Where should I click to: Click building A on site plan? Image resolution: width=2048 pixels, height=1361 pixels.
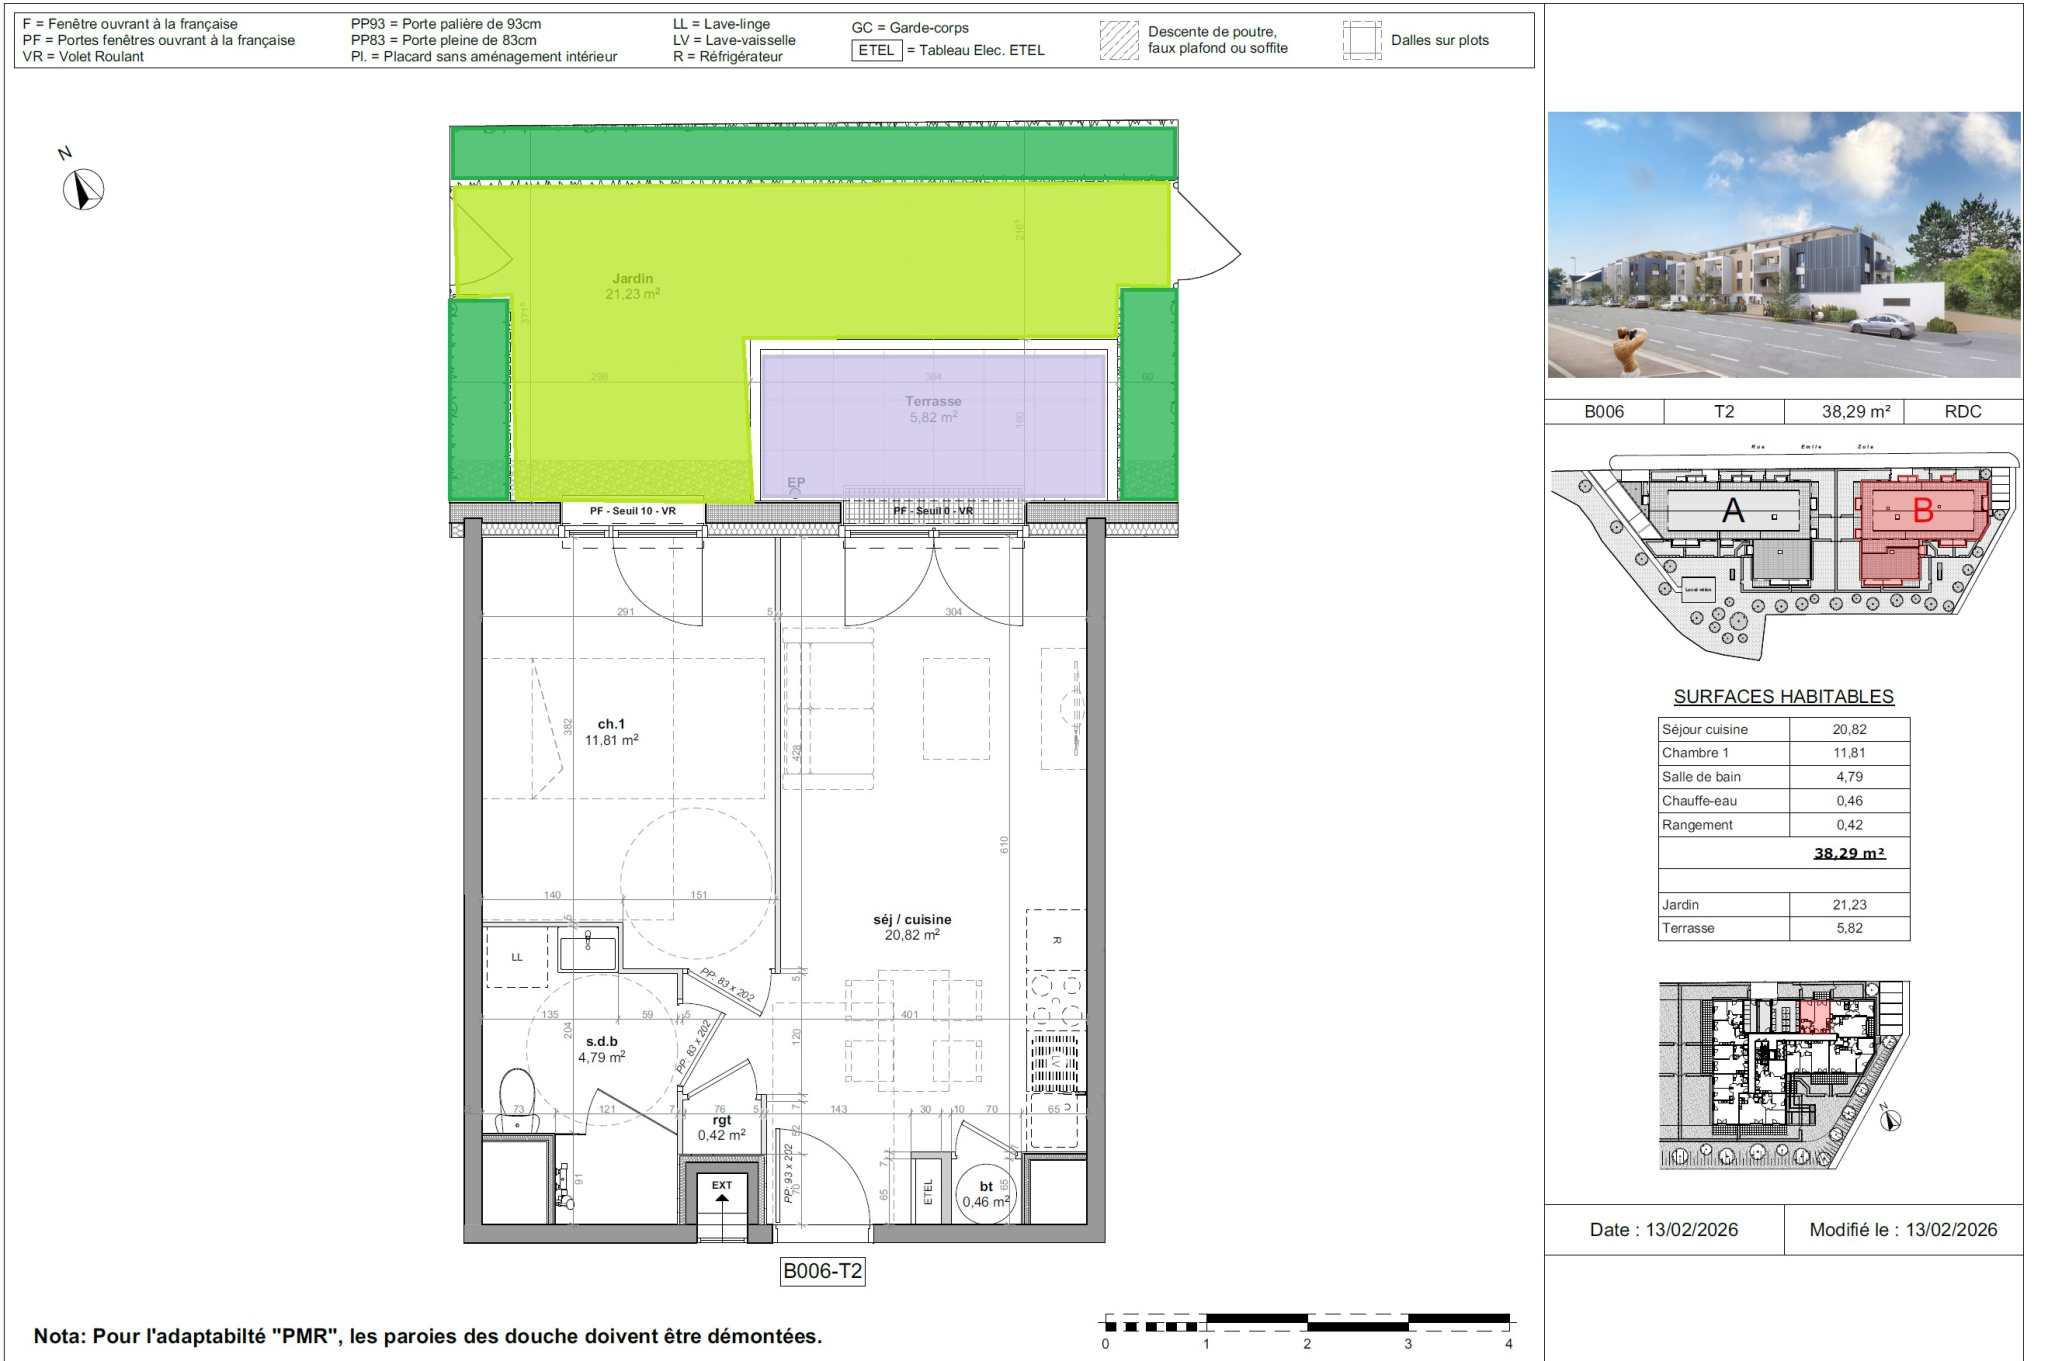[1732, 510]
